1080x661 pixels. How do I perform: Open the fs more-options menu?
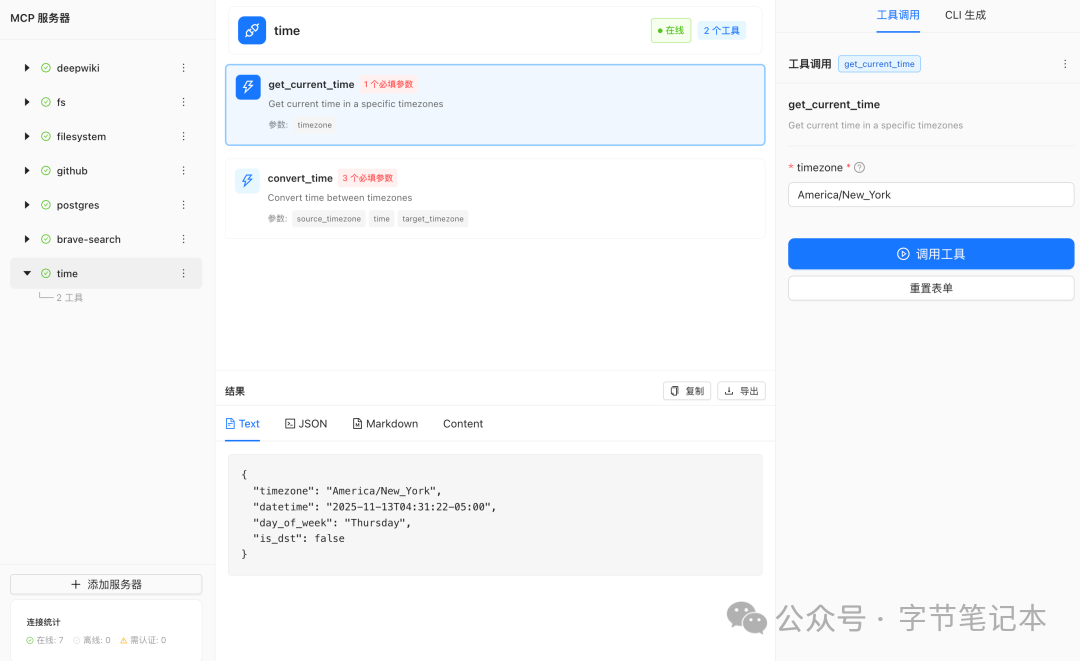click(183, 102)
